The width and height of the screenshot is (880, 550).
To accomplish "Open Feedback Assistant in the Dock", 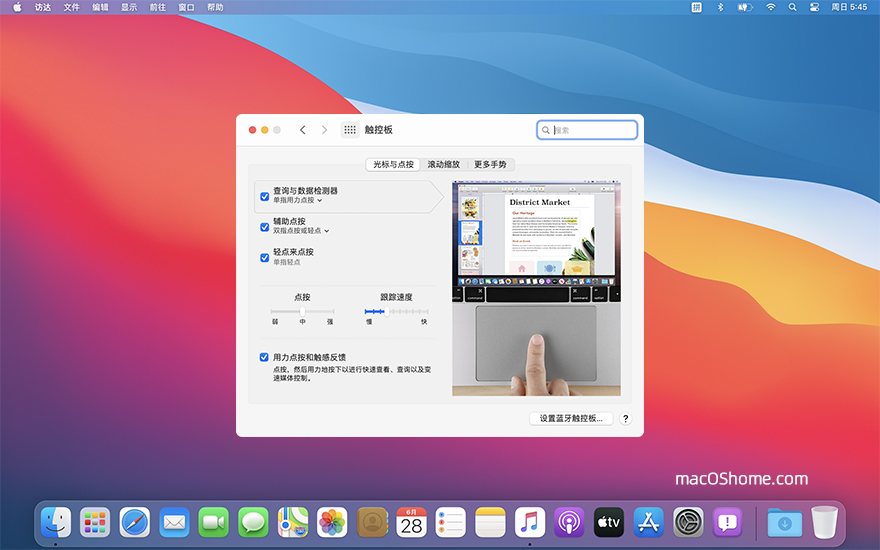I will 727,522.
